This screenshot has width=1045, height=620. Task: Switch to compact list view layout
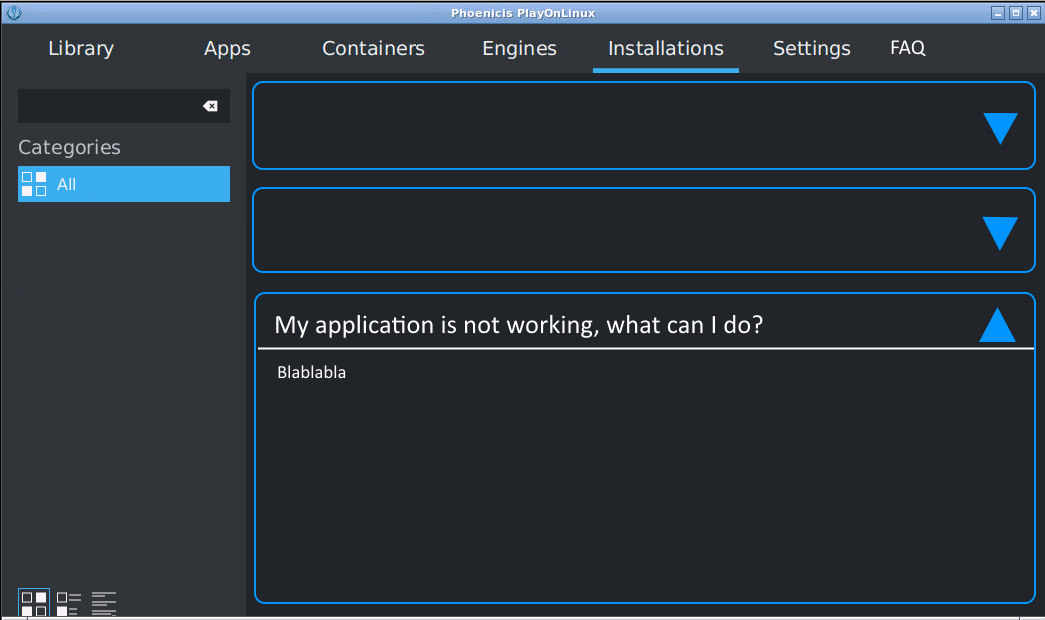(68, 601)
